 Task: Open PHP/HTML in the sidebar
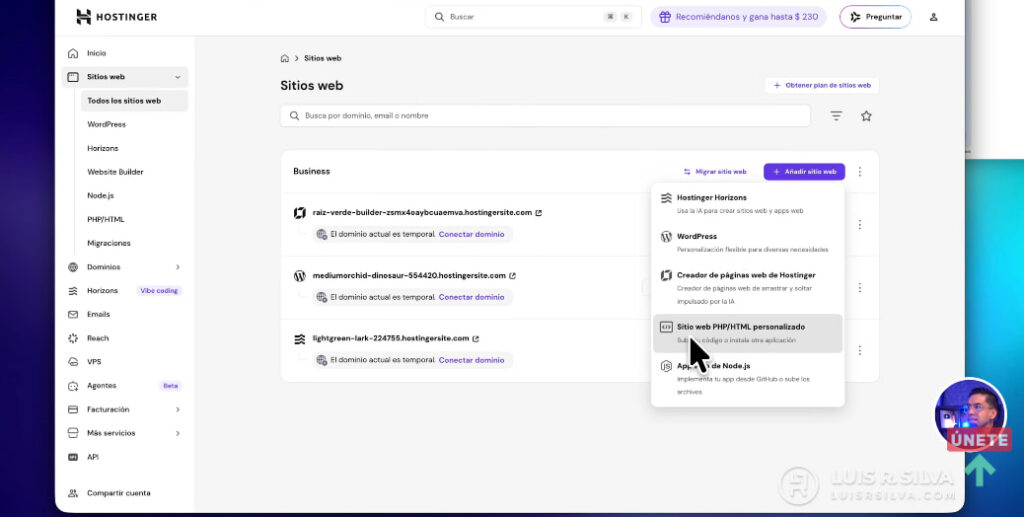[106, 219]
